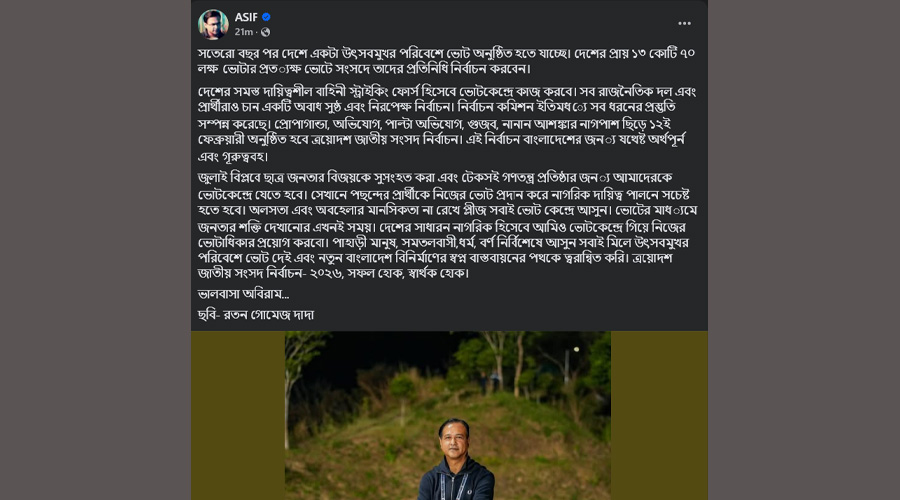Viewport: 900px width, 500px height.
Task: Click the blue verified badge beside ASIF
Action: click(266, 17)
